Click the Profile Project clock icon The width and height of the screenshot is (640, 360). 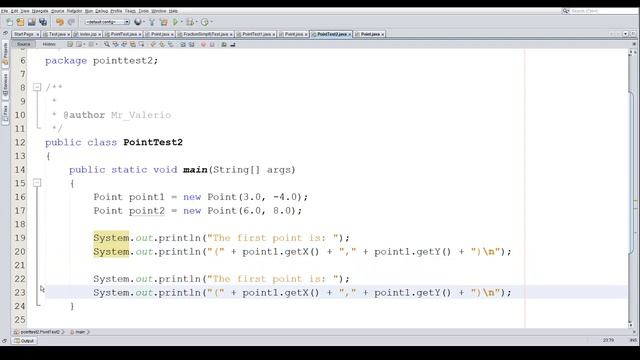point(205,22)
